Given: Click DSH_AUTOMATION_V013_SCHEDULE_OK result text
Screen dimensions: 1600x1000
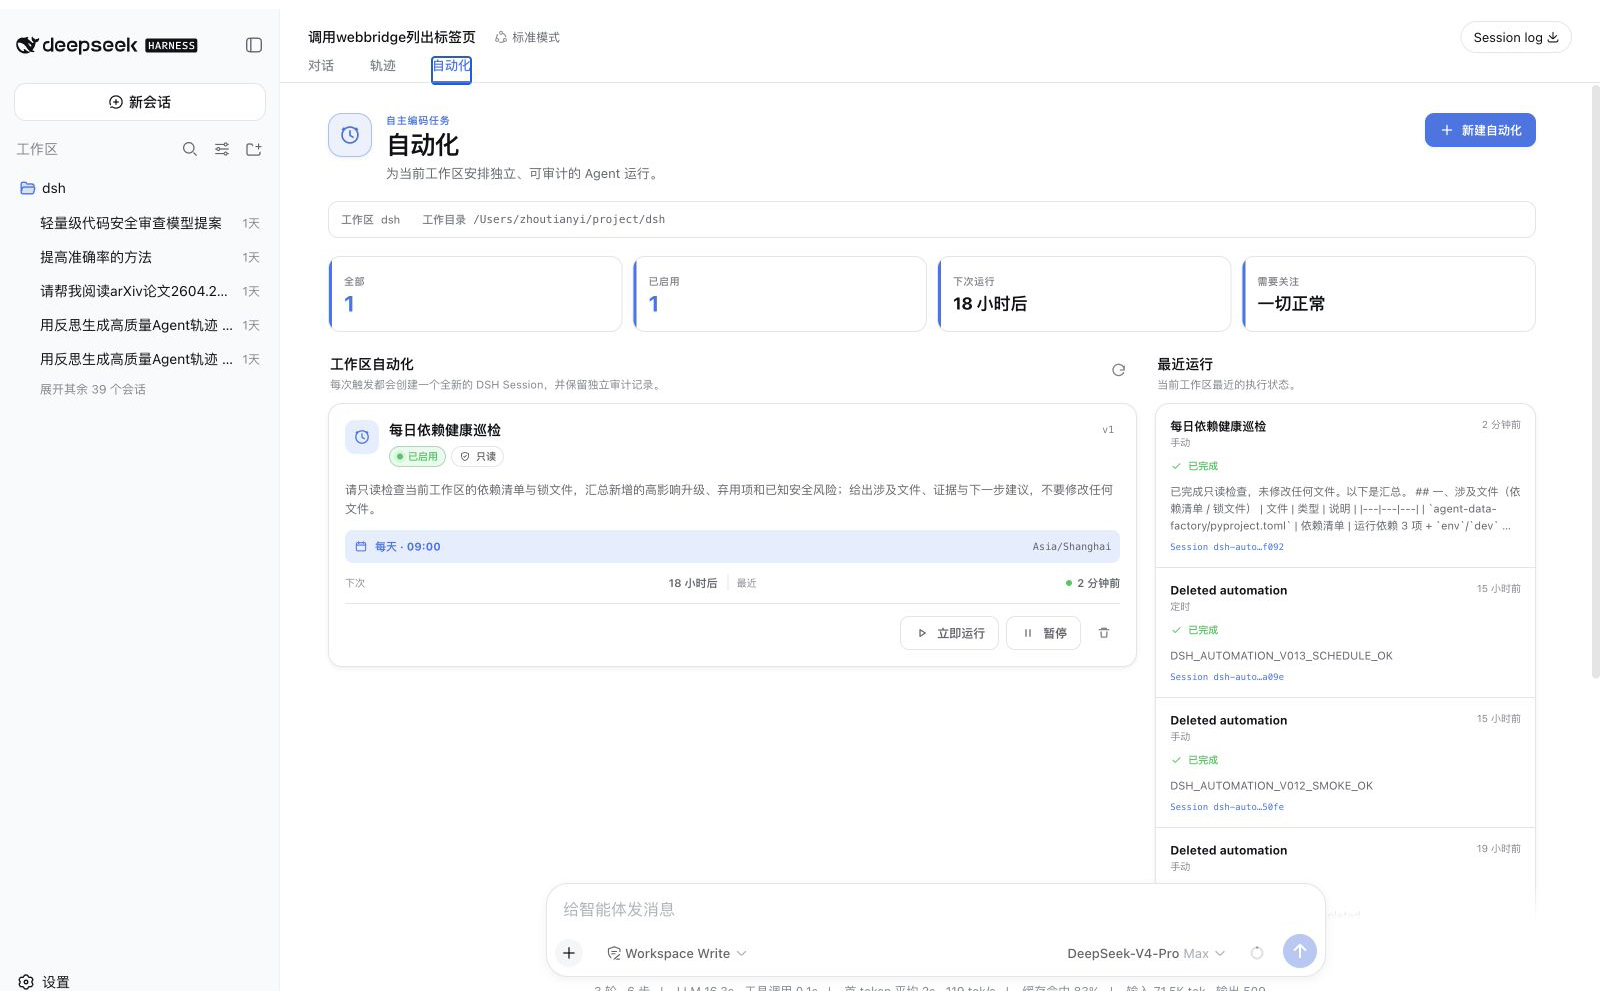Looking at the screenshot, I should (x=1281, y=656).
